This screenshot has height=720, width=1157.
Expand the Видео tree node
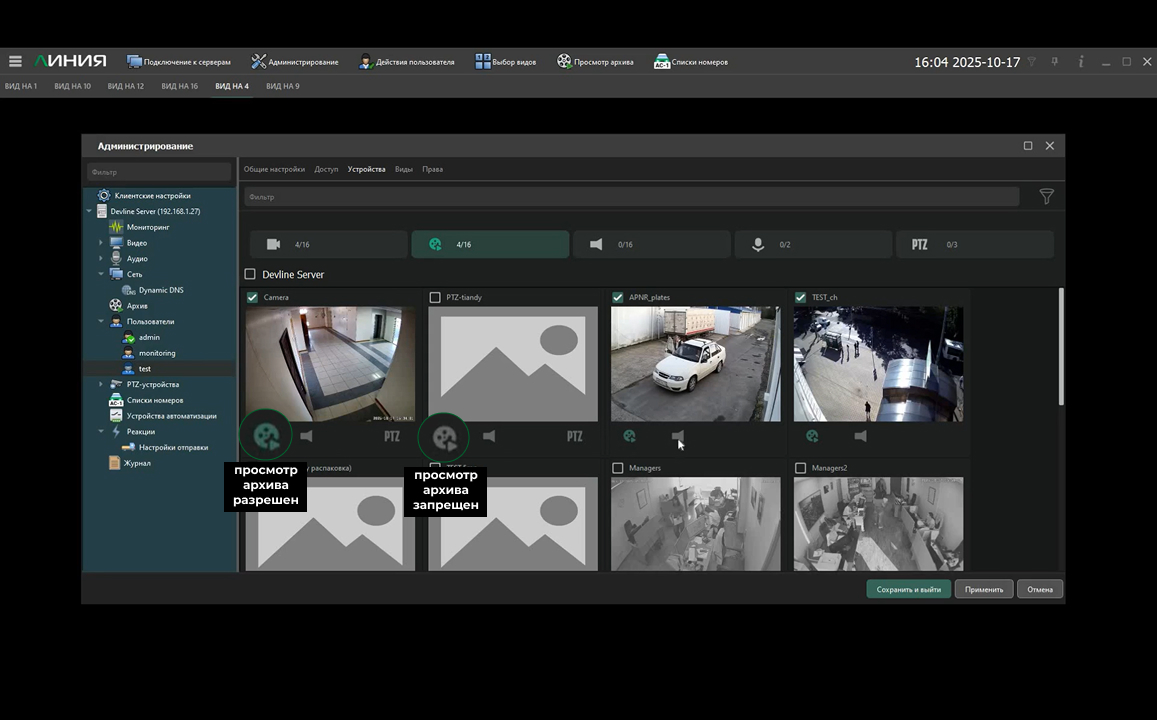(x=101, y=243)
